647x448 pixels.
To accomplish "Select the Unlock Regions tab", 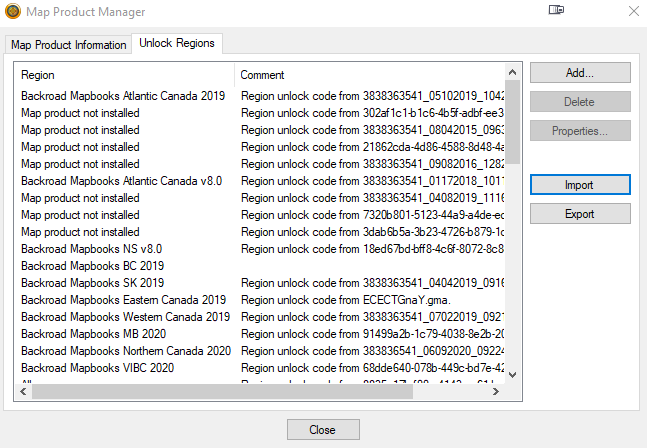I will pos(177,43).
